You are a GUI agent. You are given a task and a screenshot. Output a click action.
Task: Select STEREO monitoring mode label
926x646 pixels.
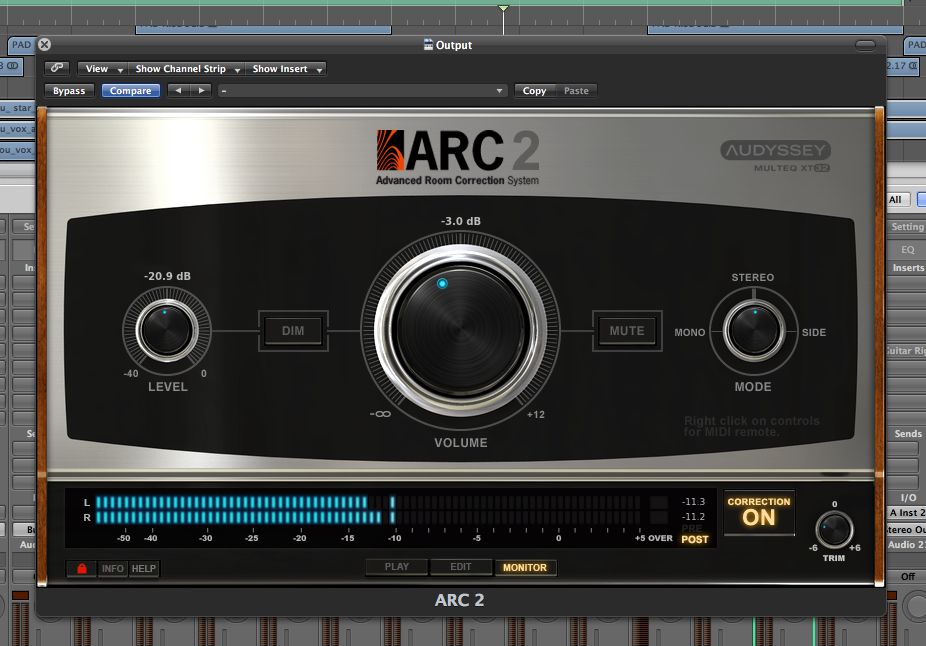tap(752, 277)
